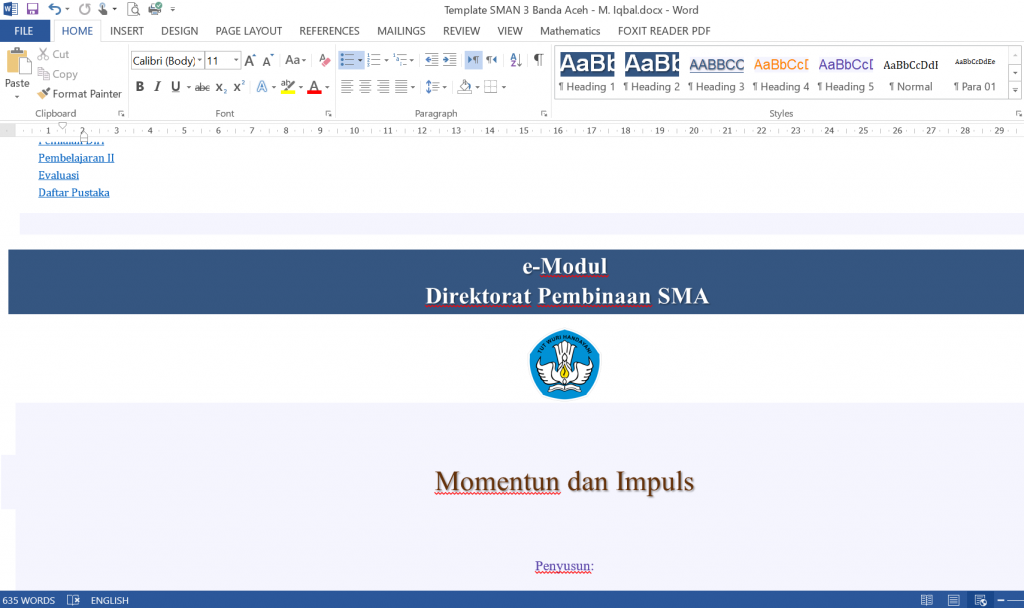Click the Momentun dan Impuls title text
Screen dimensions: 1024x608
click(564, 482)
